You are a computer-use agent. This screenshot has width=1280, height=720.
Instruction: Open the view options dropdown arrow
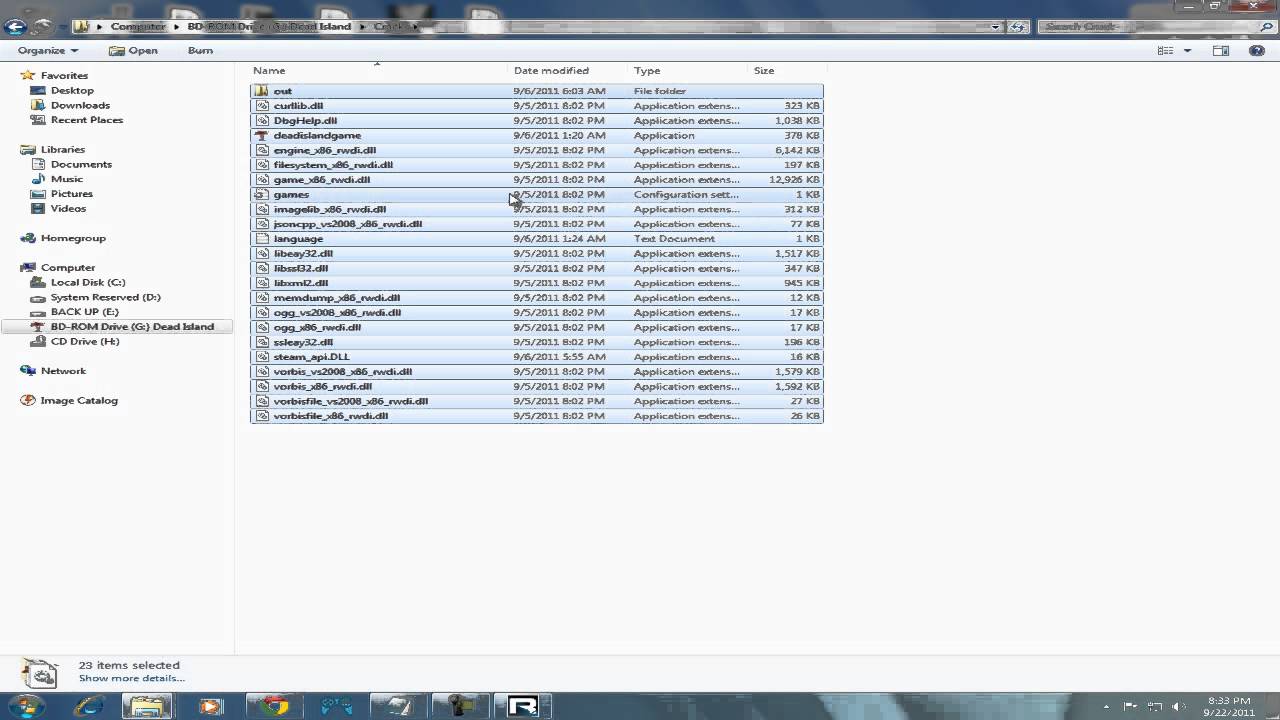(x=1187, y=50)
